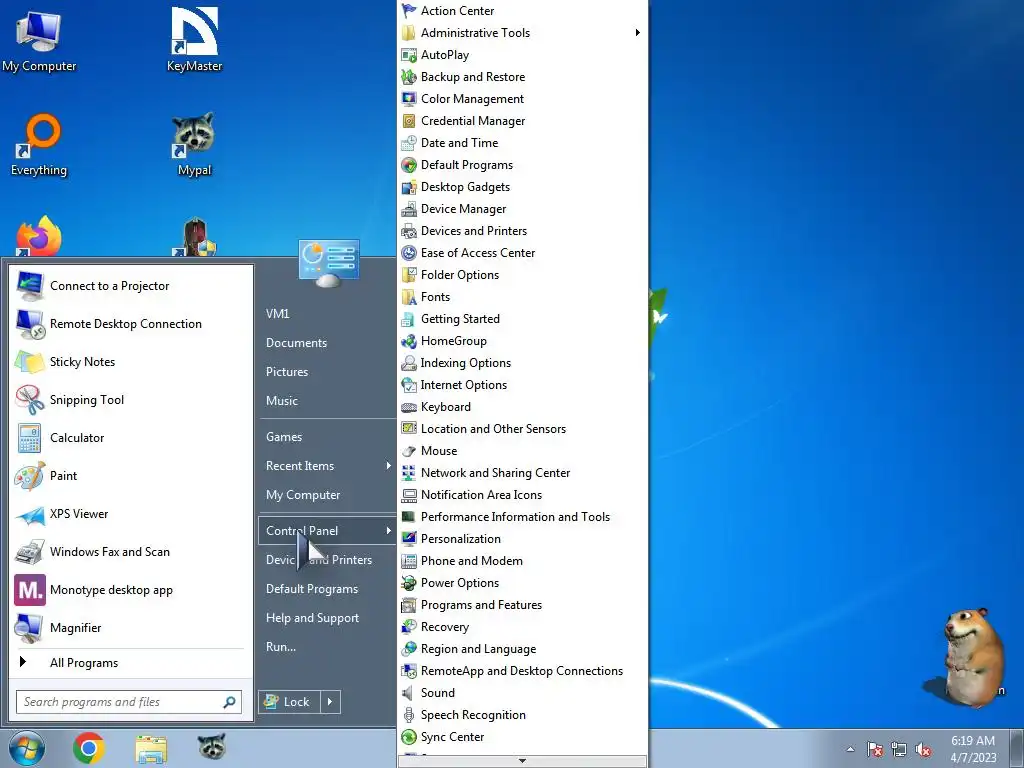Open the My Computer desktop icon
Screen dimensions: 1024x768
click(x=39, y=40)
